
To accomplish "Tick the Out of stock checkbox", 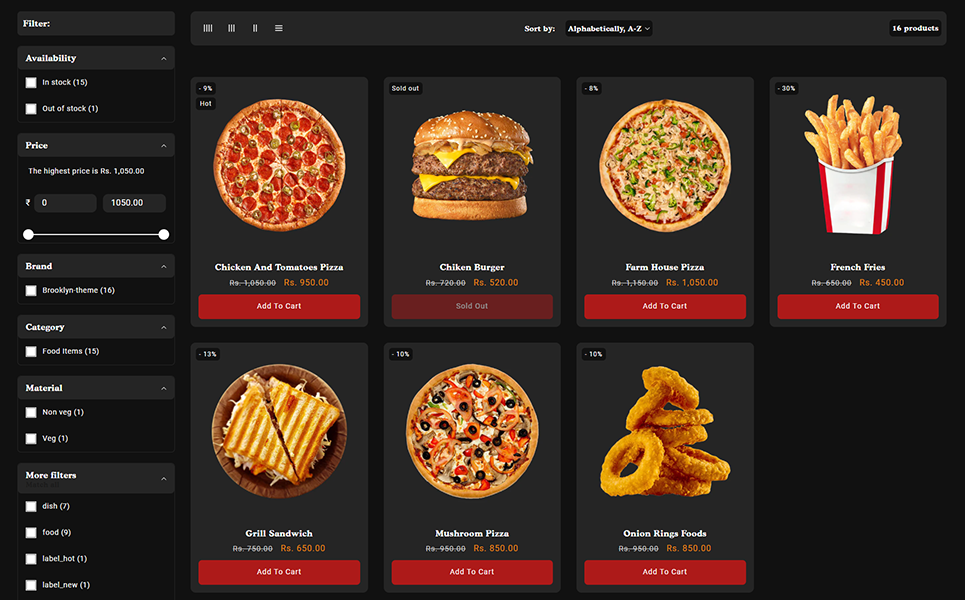I will pos(31,109).
